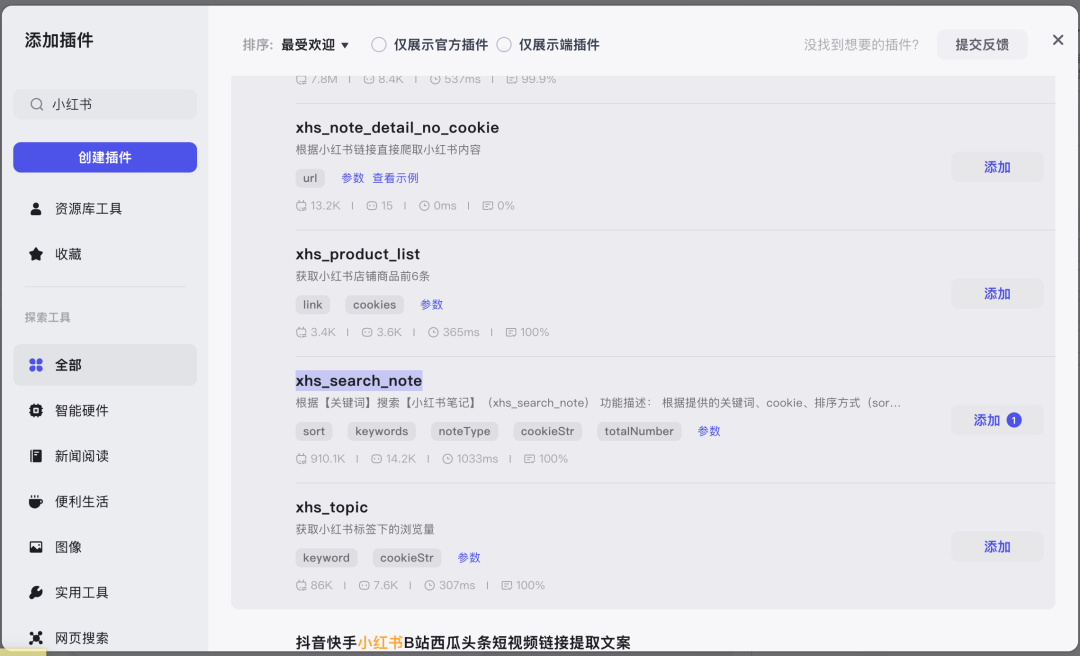Click bot count icon next to 15

click(x=372, y=205)
